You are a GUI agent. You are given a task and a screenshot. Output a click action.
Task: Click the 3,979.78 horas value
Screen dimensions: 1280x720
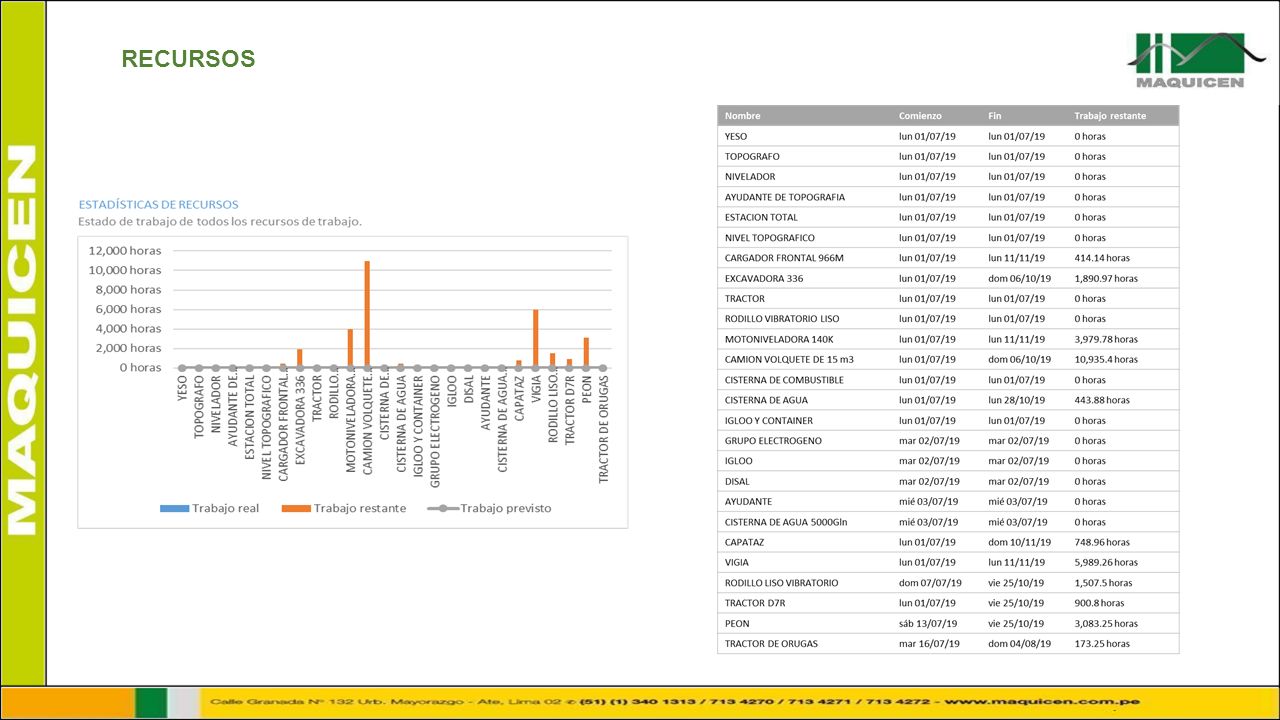point(1106,339)
